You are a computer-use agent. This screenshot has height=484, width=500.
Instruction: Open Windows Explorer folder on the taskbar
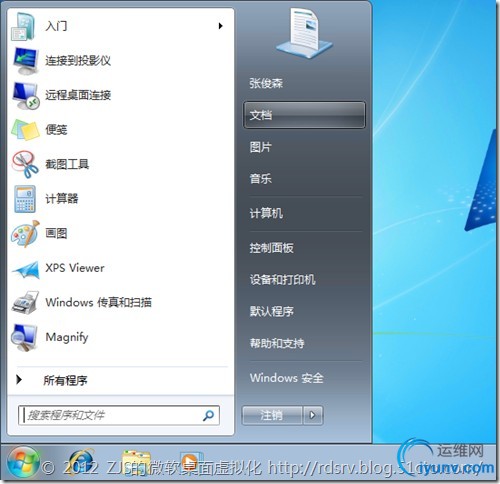click(x=136, y=463)
